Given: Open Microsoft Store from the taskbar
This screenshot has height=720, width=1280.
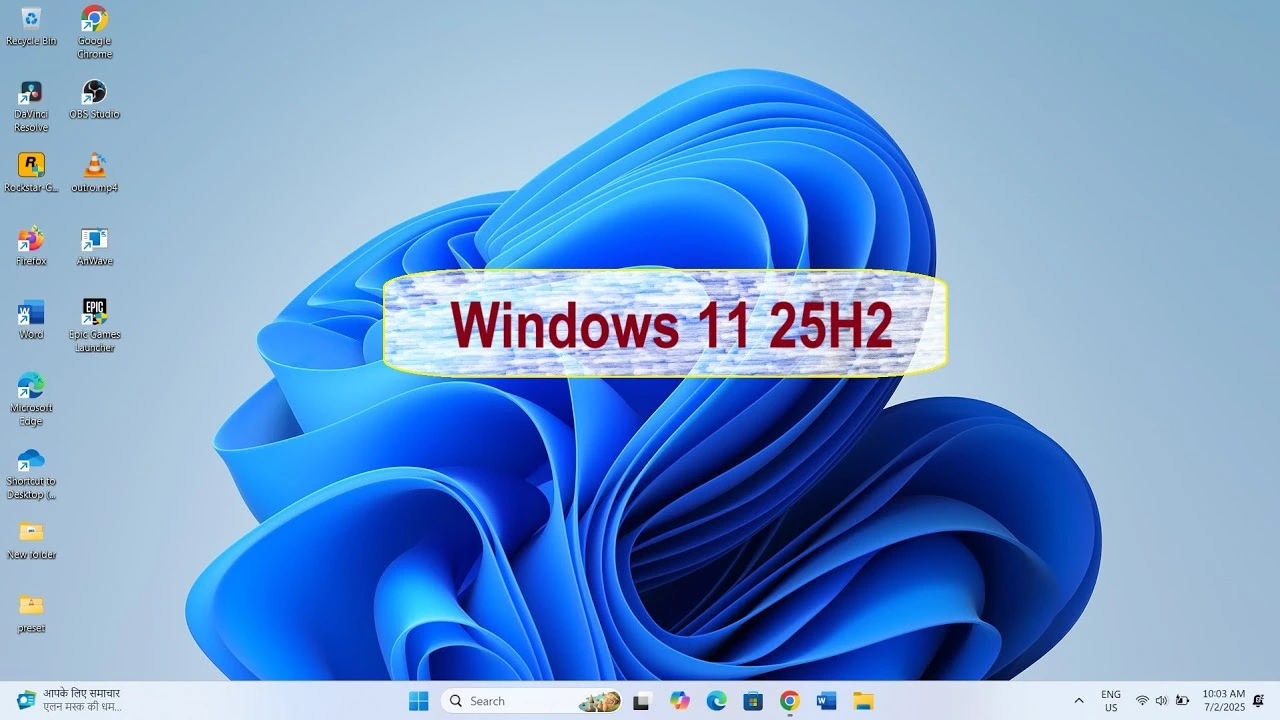Looking at the screenshot, I should pyautogui.click(x=753, y=701).
